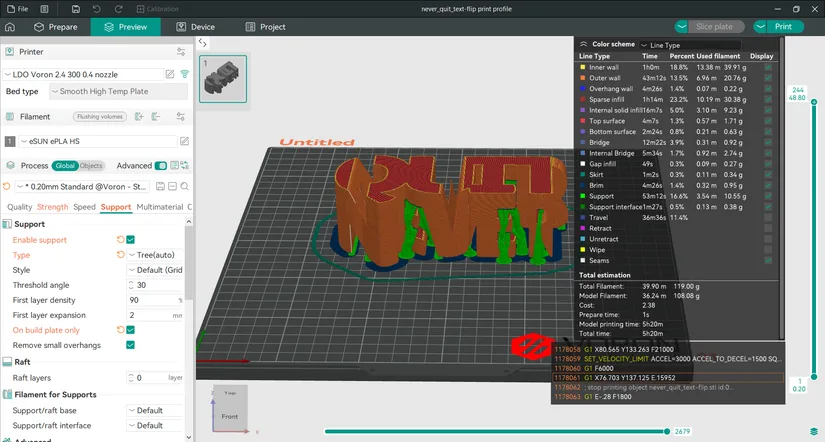Collapse the Color scheme legend
Image resolution: width=825 pixels, height=442 pixels.
tap(583, 44)
